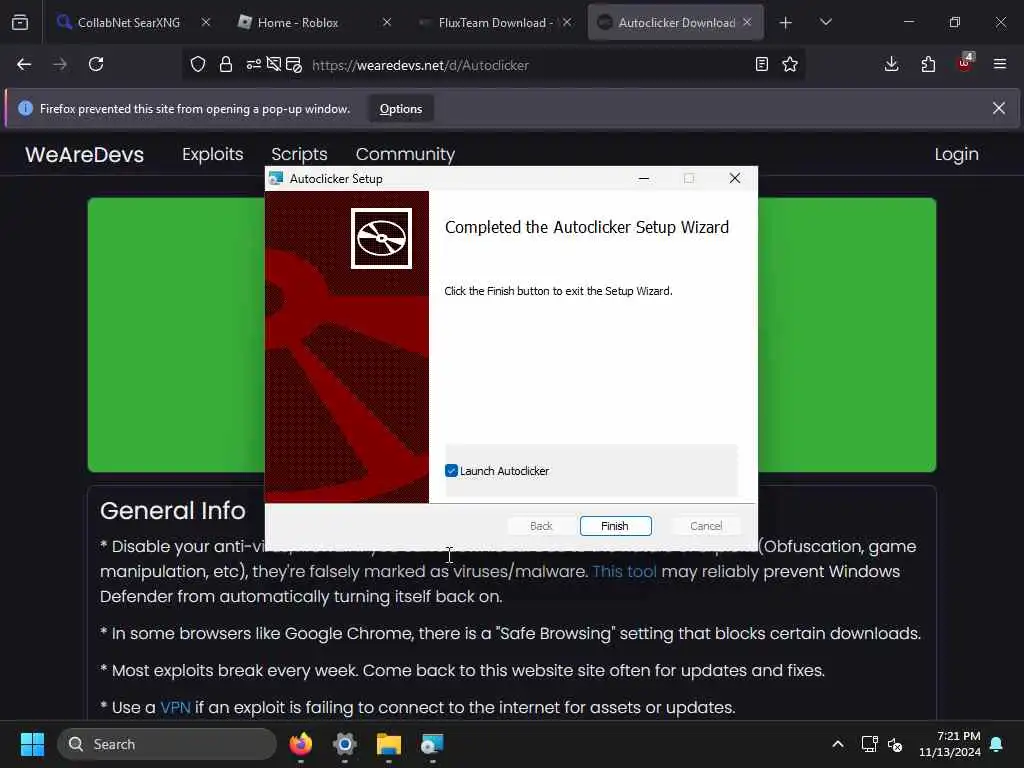Click the muted volume tray icon
The width and height of the screenshot is (1024, 768).
tap(895, 744)
